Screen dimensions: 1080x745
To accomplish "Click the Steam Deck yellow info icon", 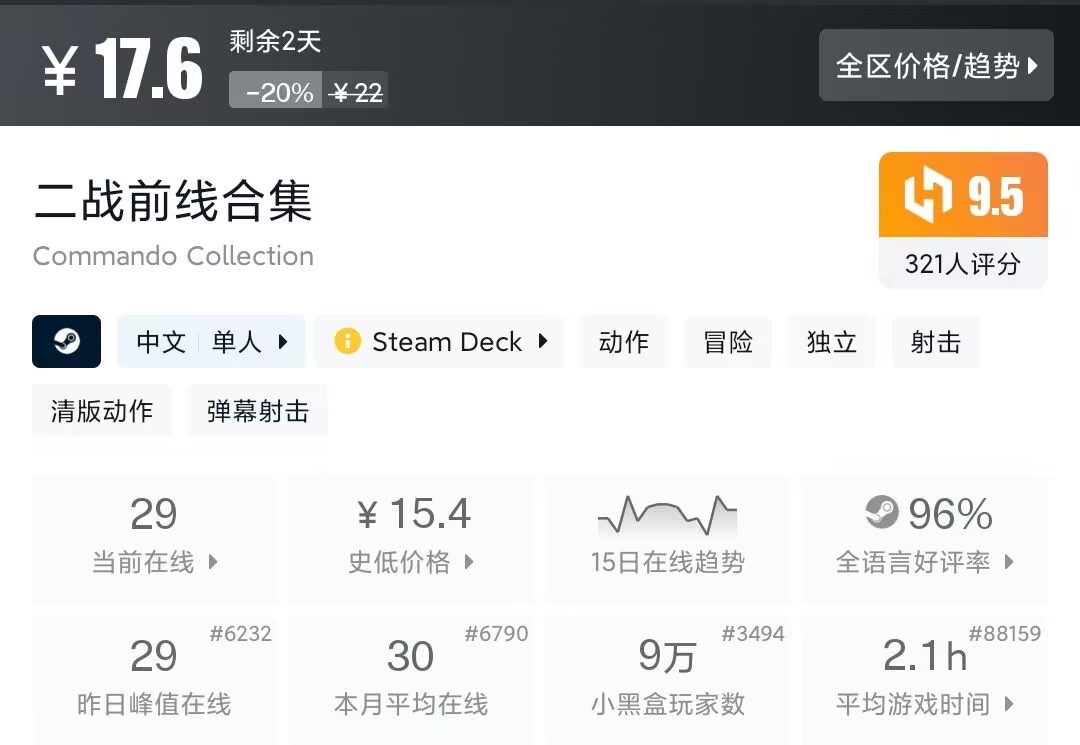I will point(347,342).
